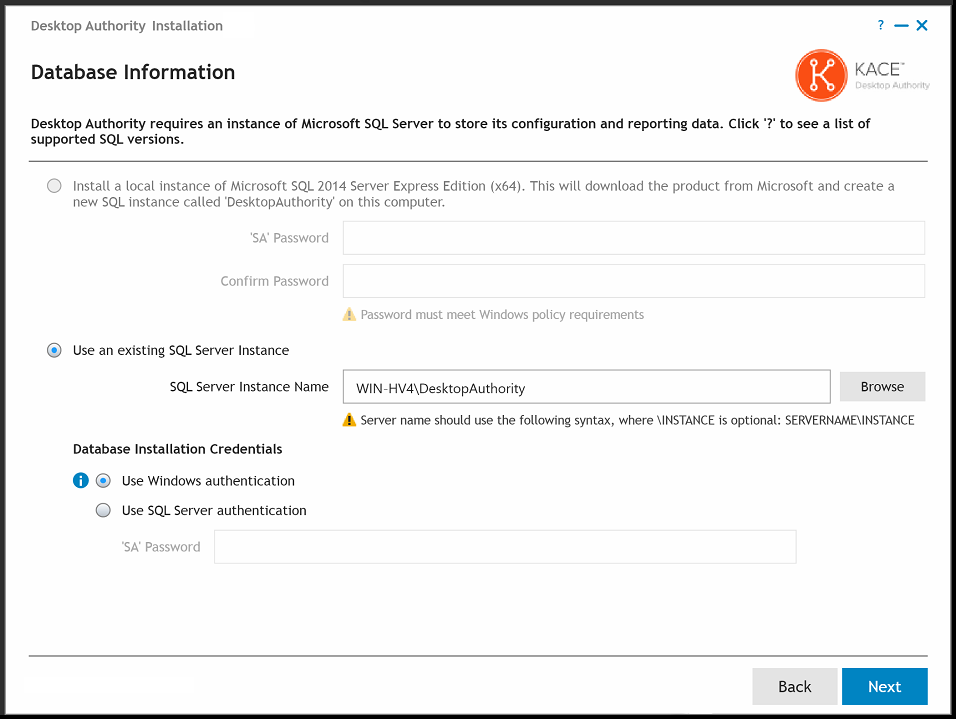Choose Use SQL Server authentication
This screenshot has height=719, width=956.
103,511
